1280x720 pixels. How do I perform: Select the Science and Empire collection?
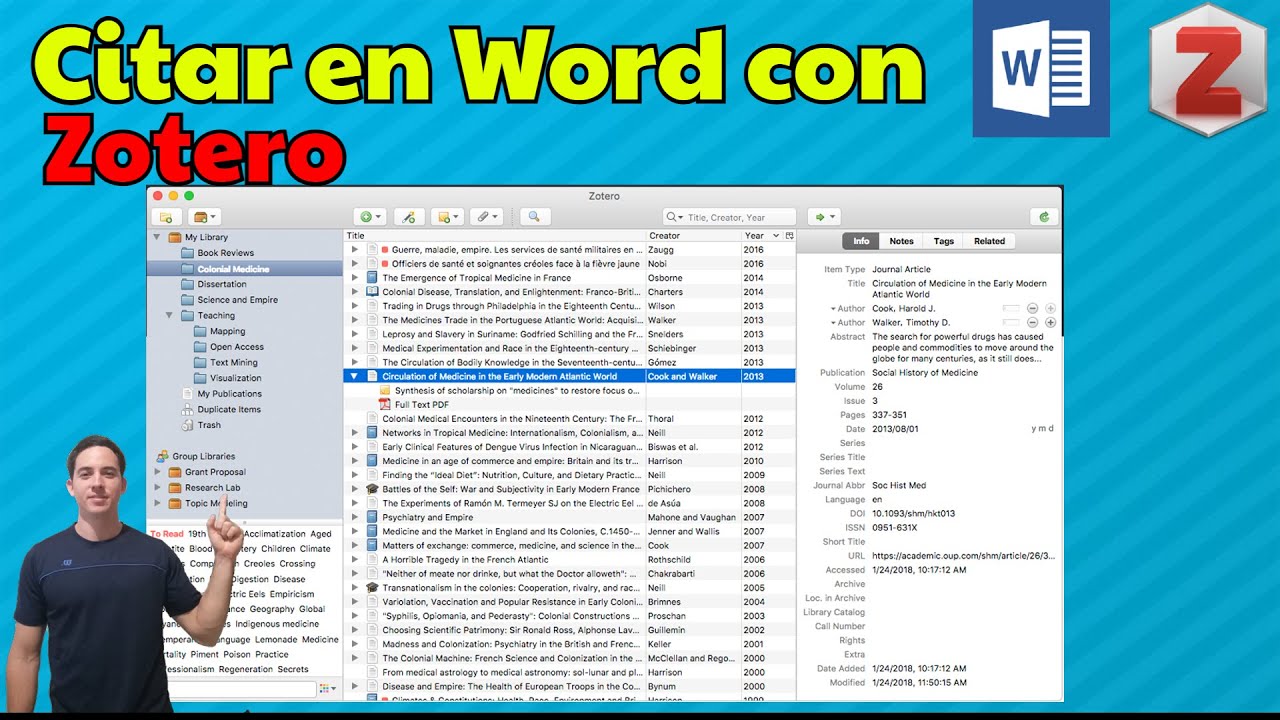[x=238, y=300]
